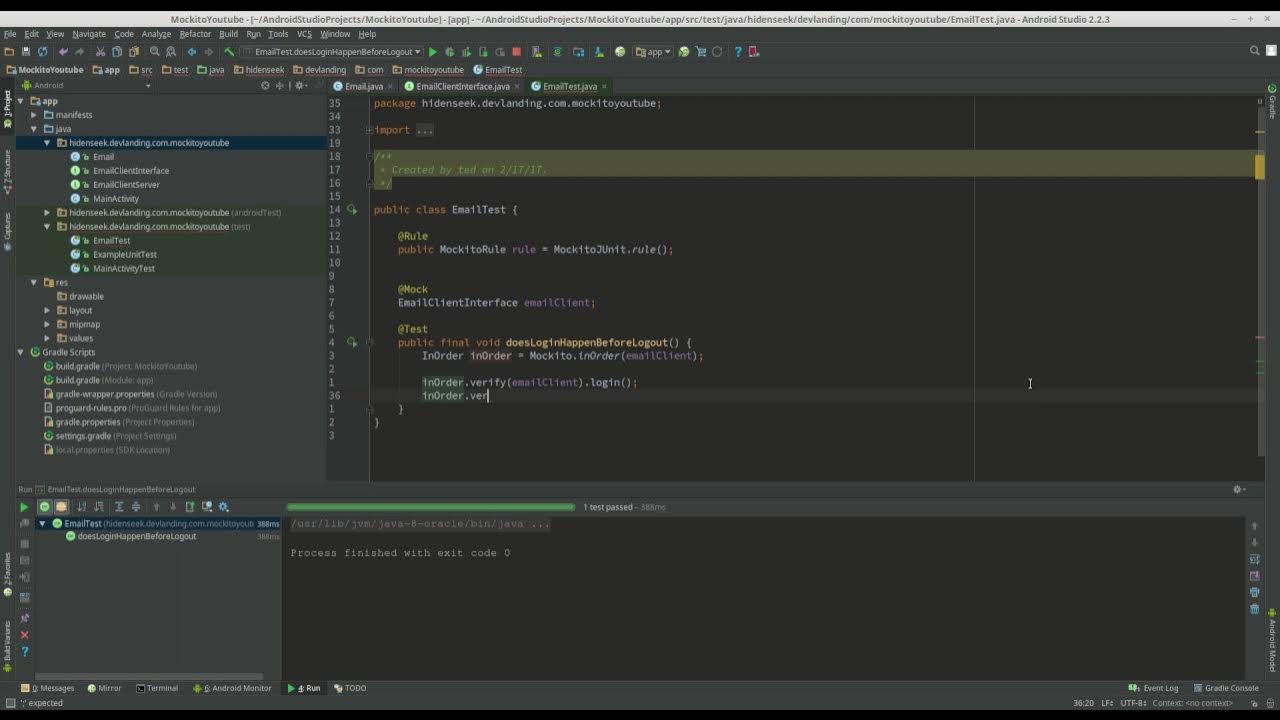Rerun tests with Run panel play icon
1280x720 pixels.
pyautogui.click(x=24, y=507)
